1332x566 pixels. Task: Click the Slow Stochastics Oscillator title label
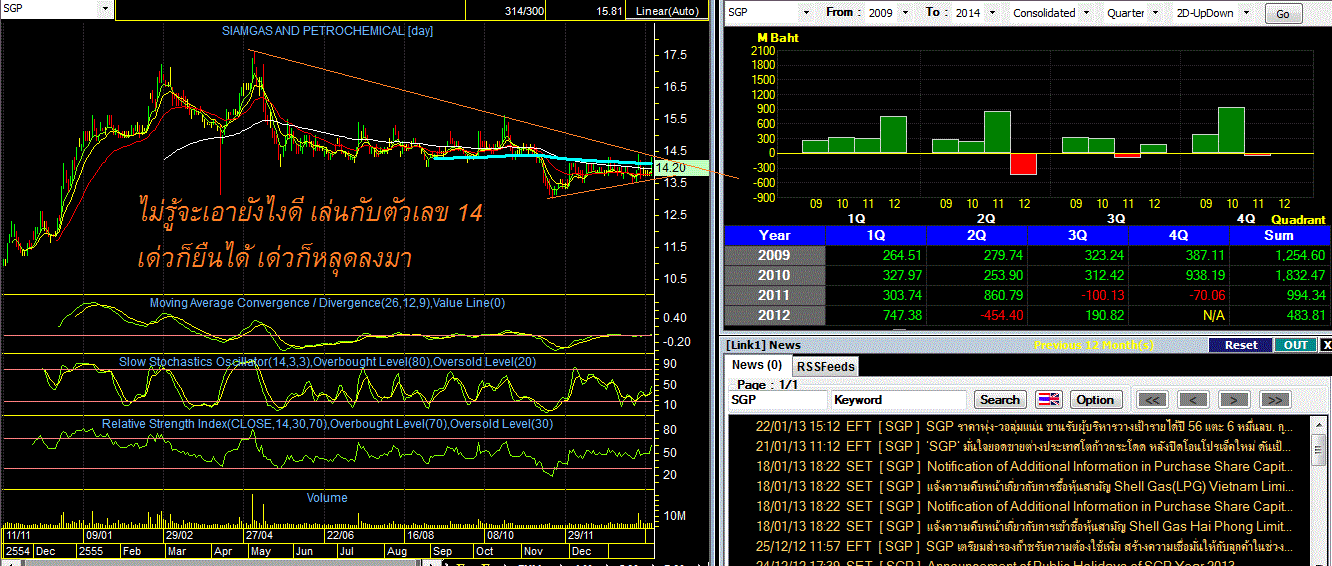pos(327,362)
